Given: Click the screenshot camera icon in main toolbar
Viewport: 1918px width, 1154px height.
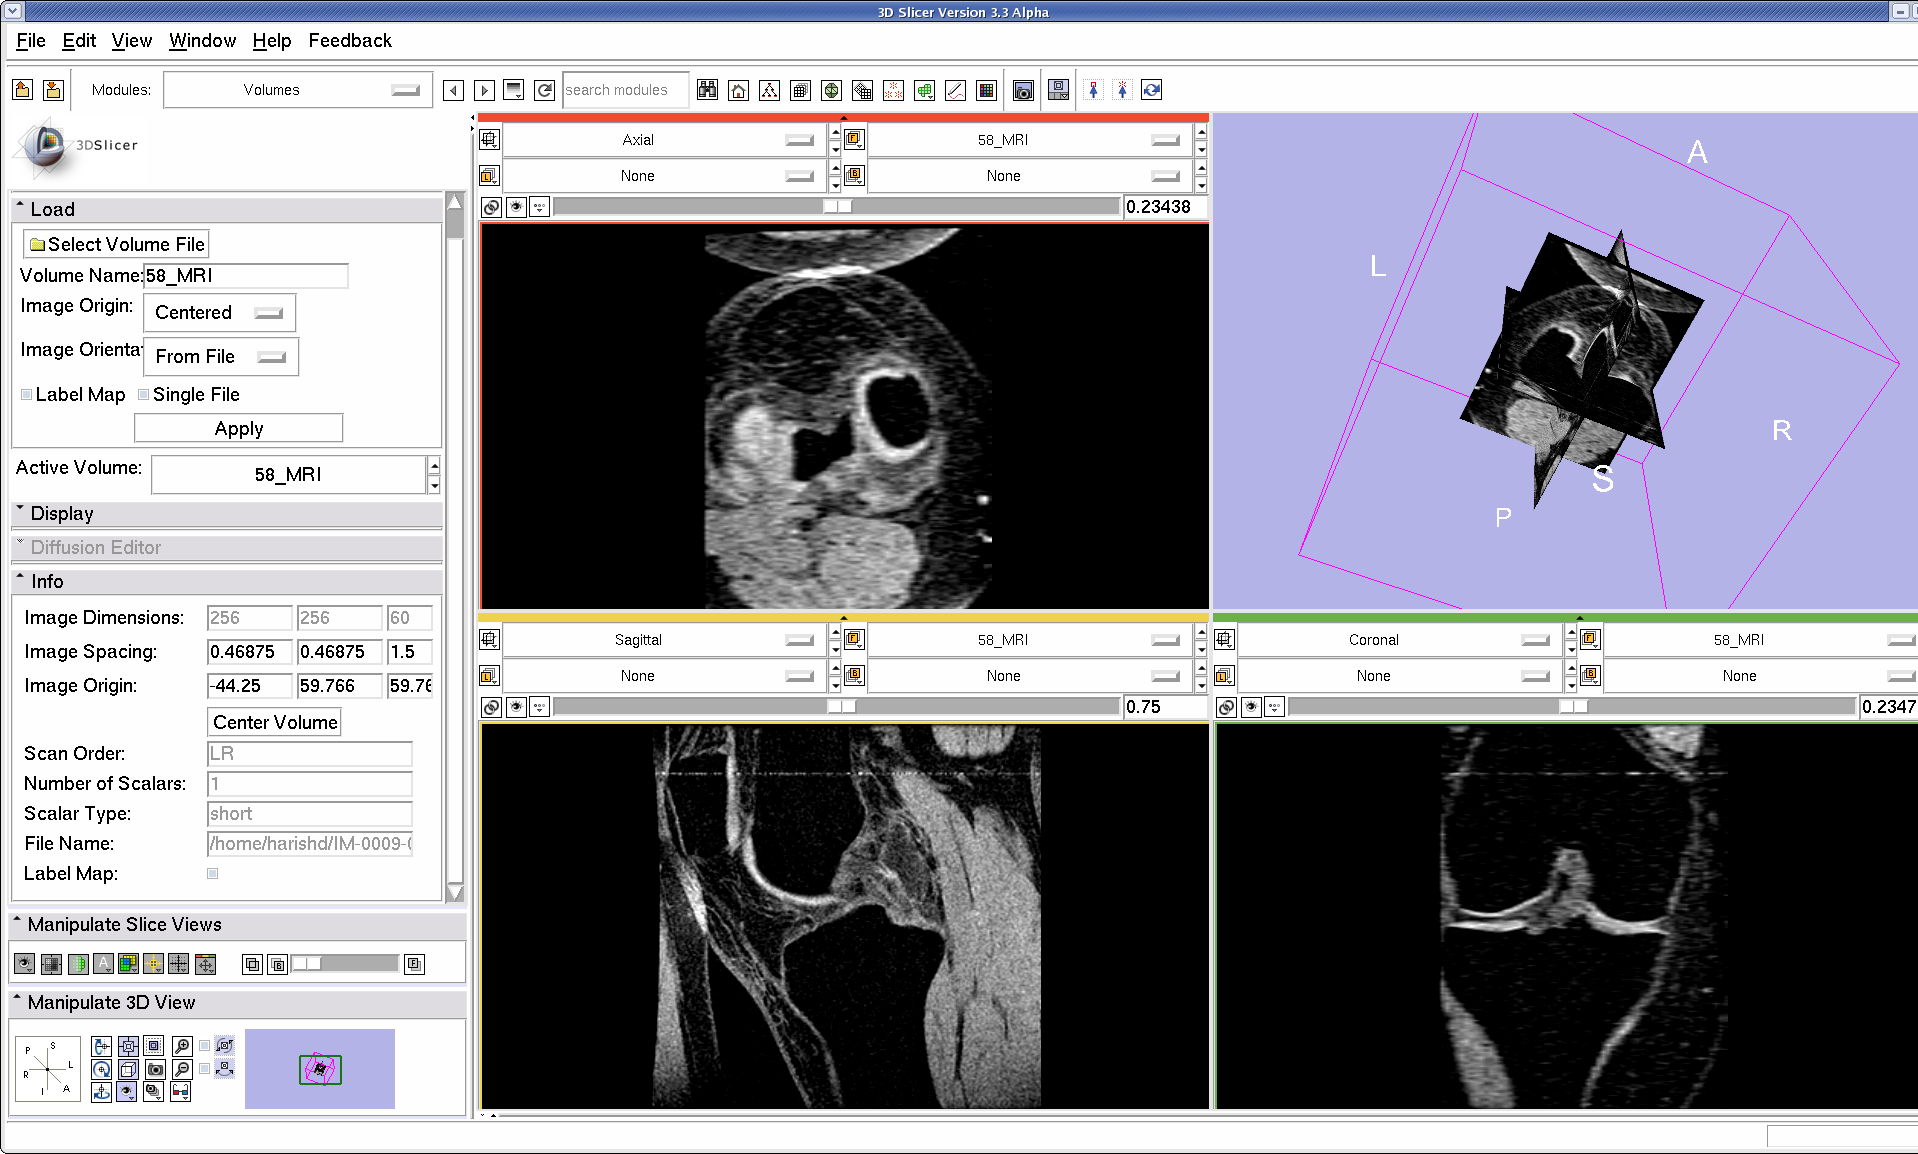Looking at the screenshot, I should [1022, 91].
